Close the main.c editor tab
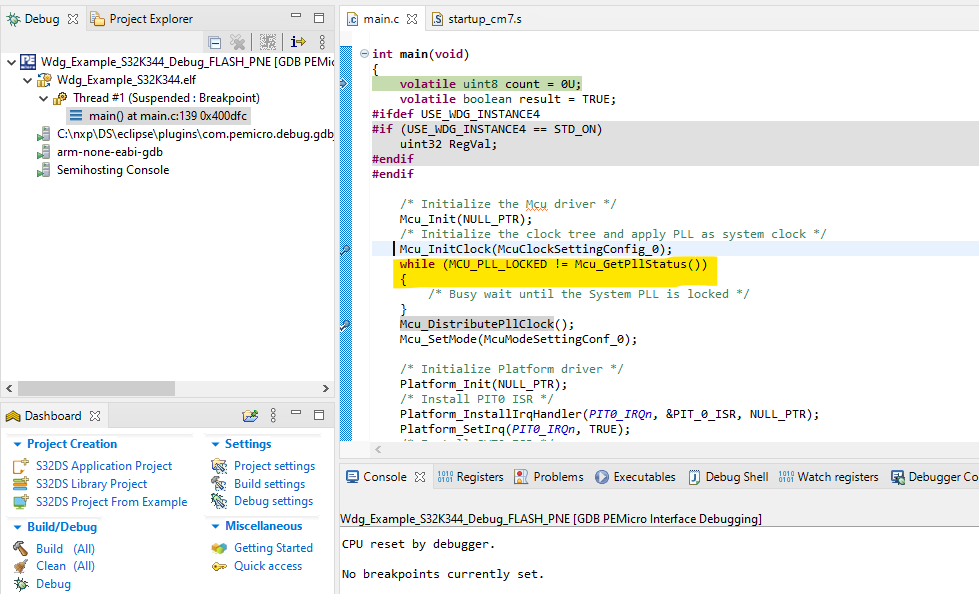Image resolution: width=979 pixels, height=594 pixels. (412, 19)
